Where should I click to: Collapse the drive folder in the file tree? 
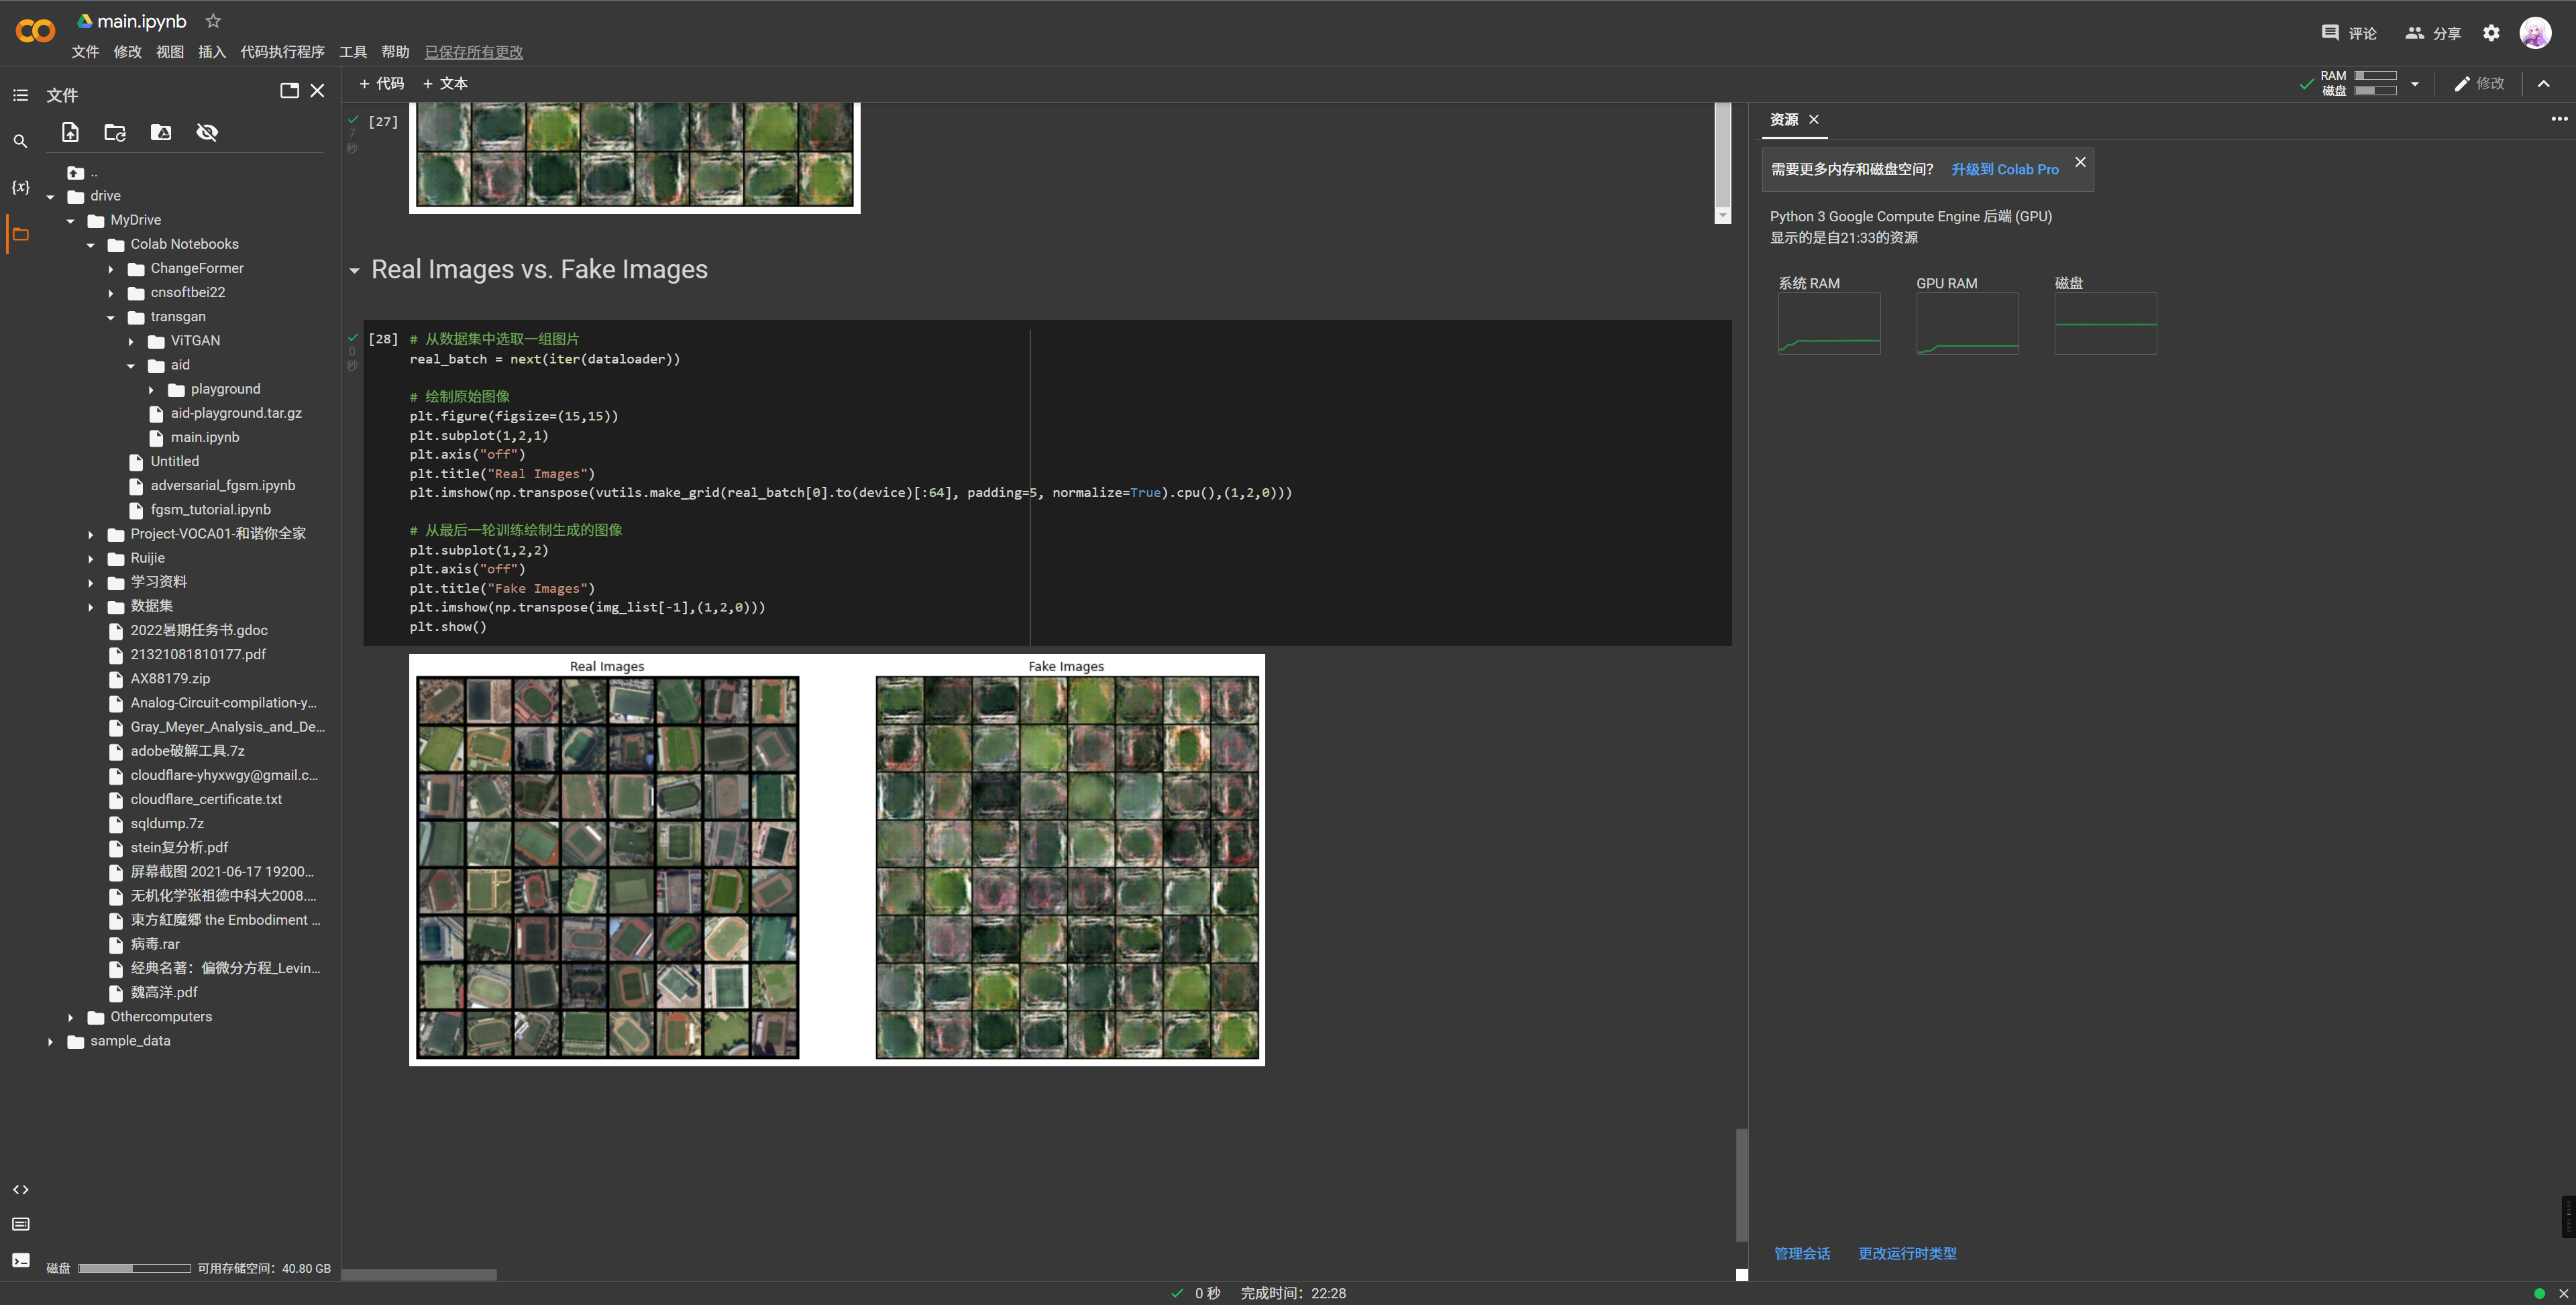(x=50, y=196)
